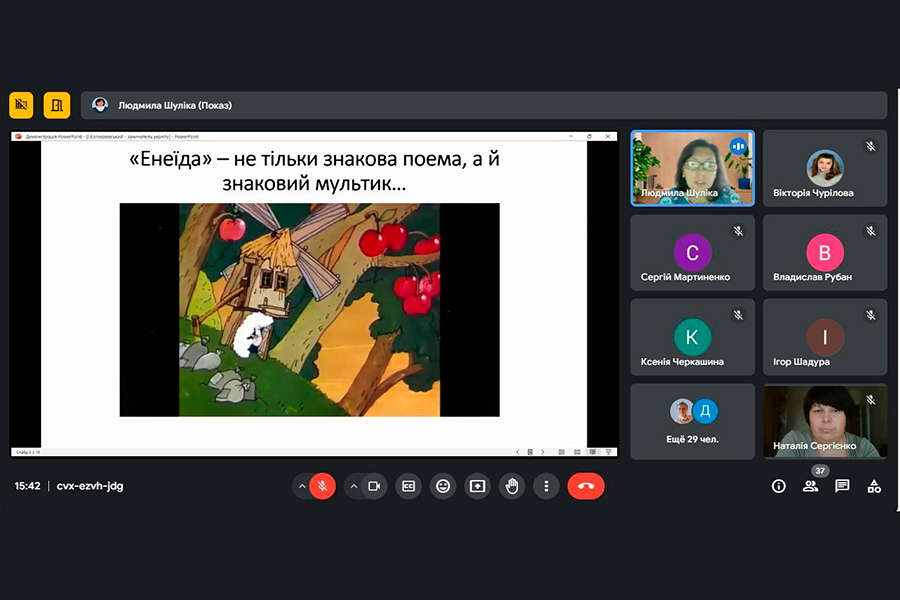The width and height of the screenshot is (900, 600).
Task: Click previous slide arrow in PowerPoint status bar
Action: 518,452
